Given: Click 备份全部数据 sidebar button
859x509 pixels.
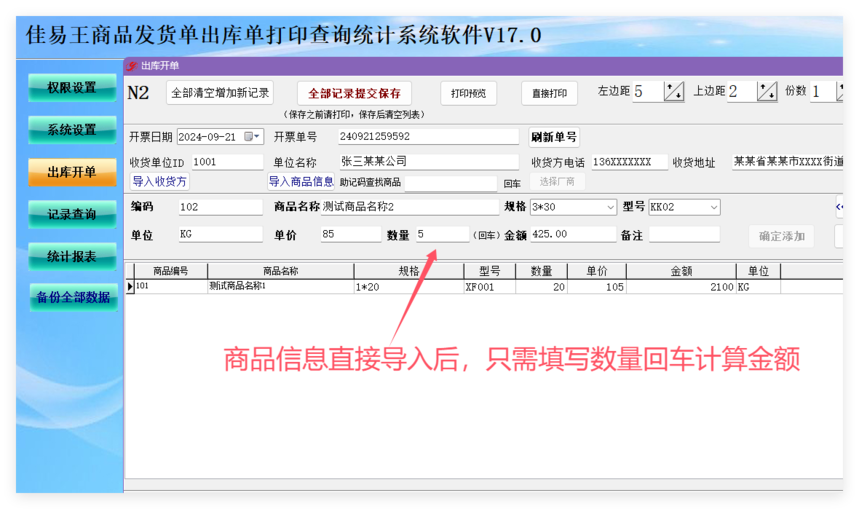Looking at the screenshot, I should coord(73,298).
